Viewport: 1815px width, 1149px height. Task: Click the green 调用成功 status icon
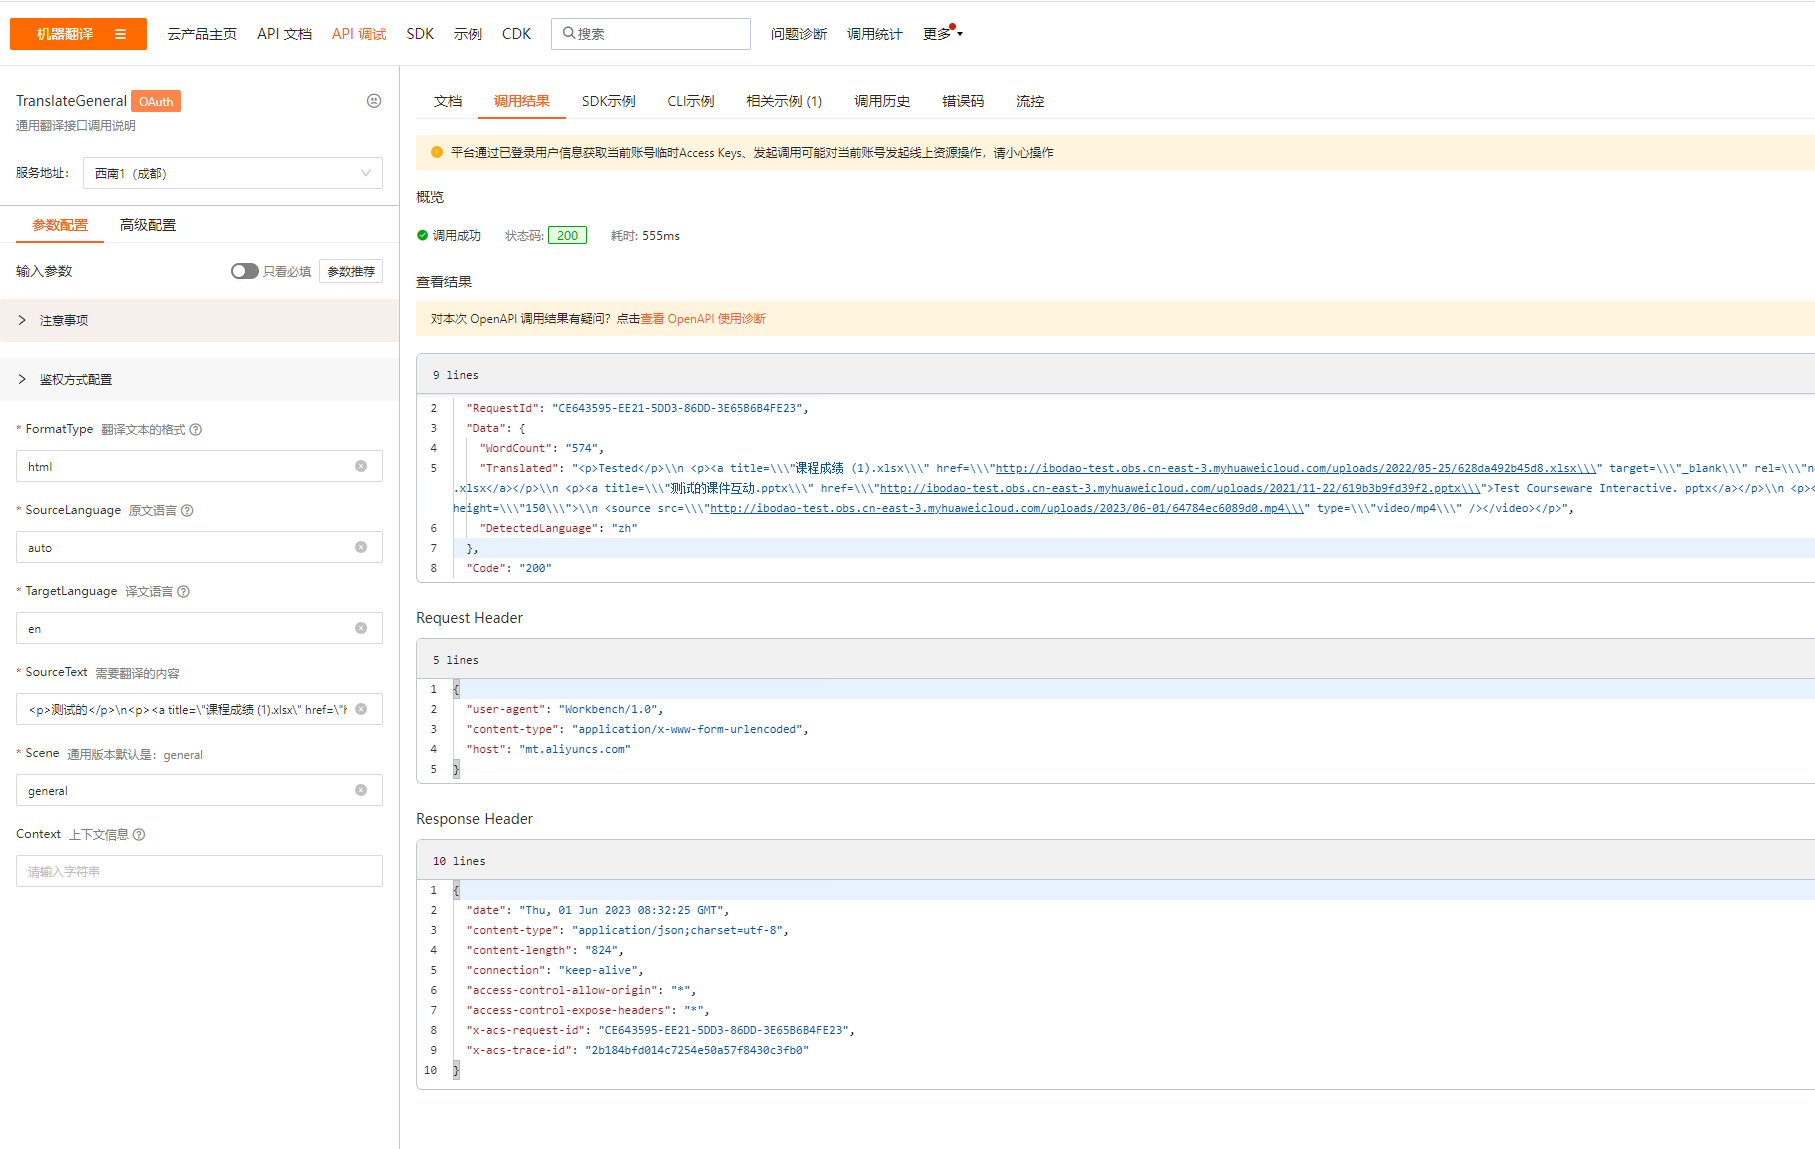[x=422, y=235]
